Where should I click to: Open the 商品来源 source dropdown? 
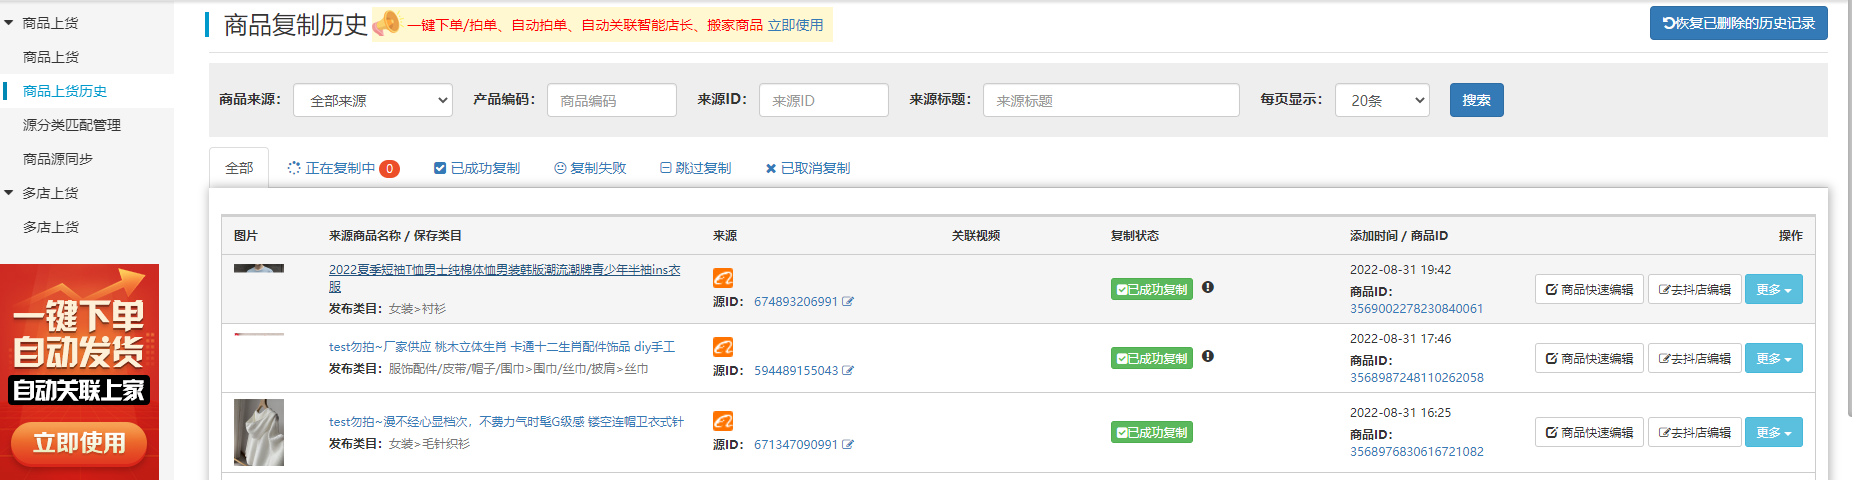[x=372, y=100]
